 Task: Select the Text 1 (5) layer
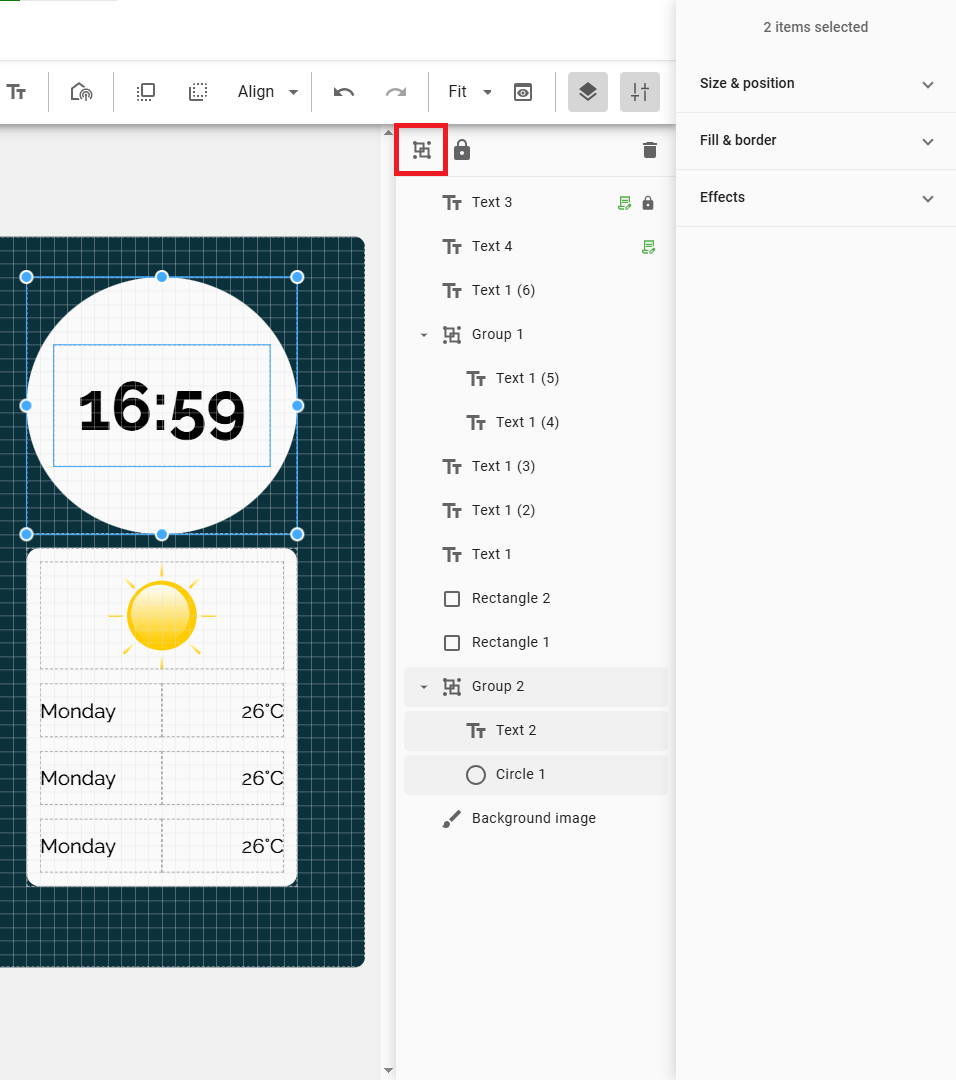[x=536, y=379]
